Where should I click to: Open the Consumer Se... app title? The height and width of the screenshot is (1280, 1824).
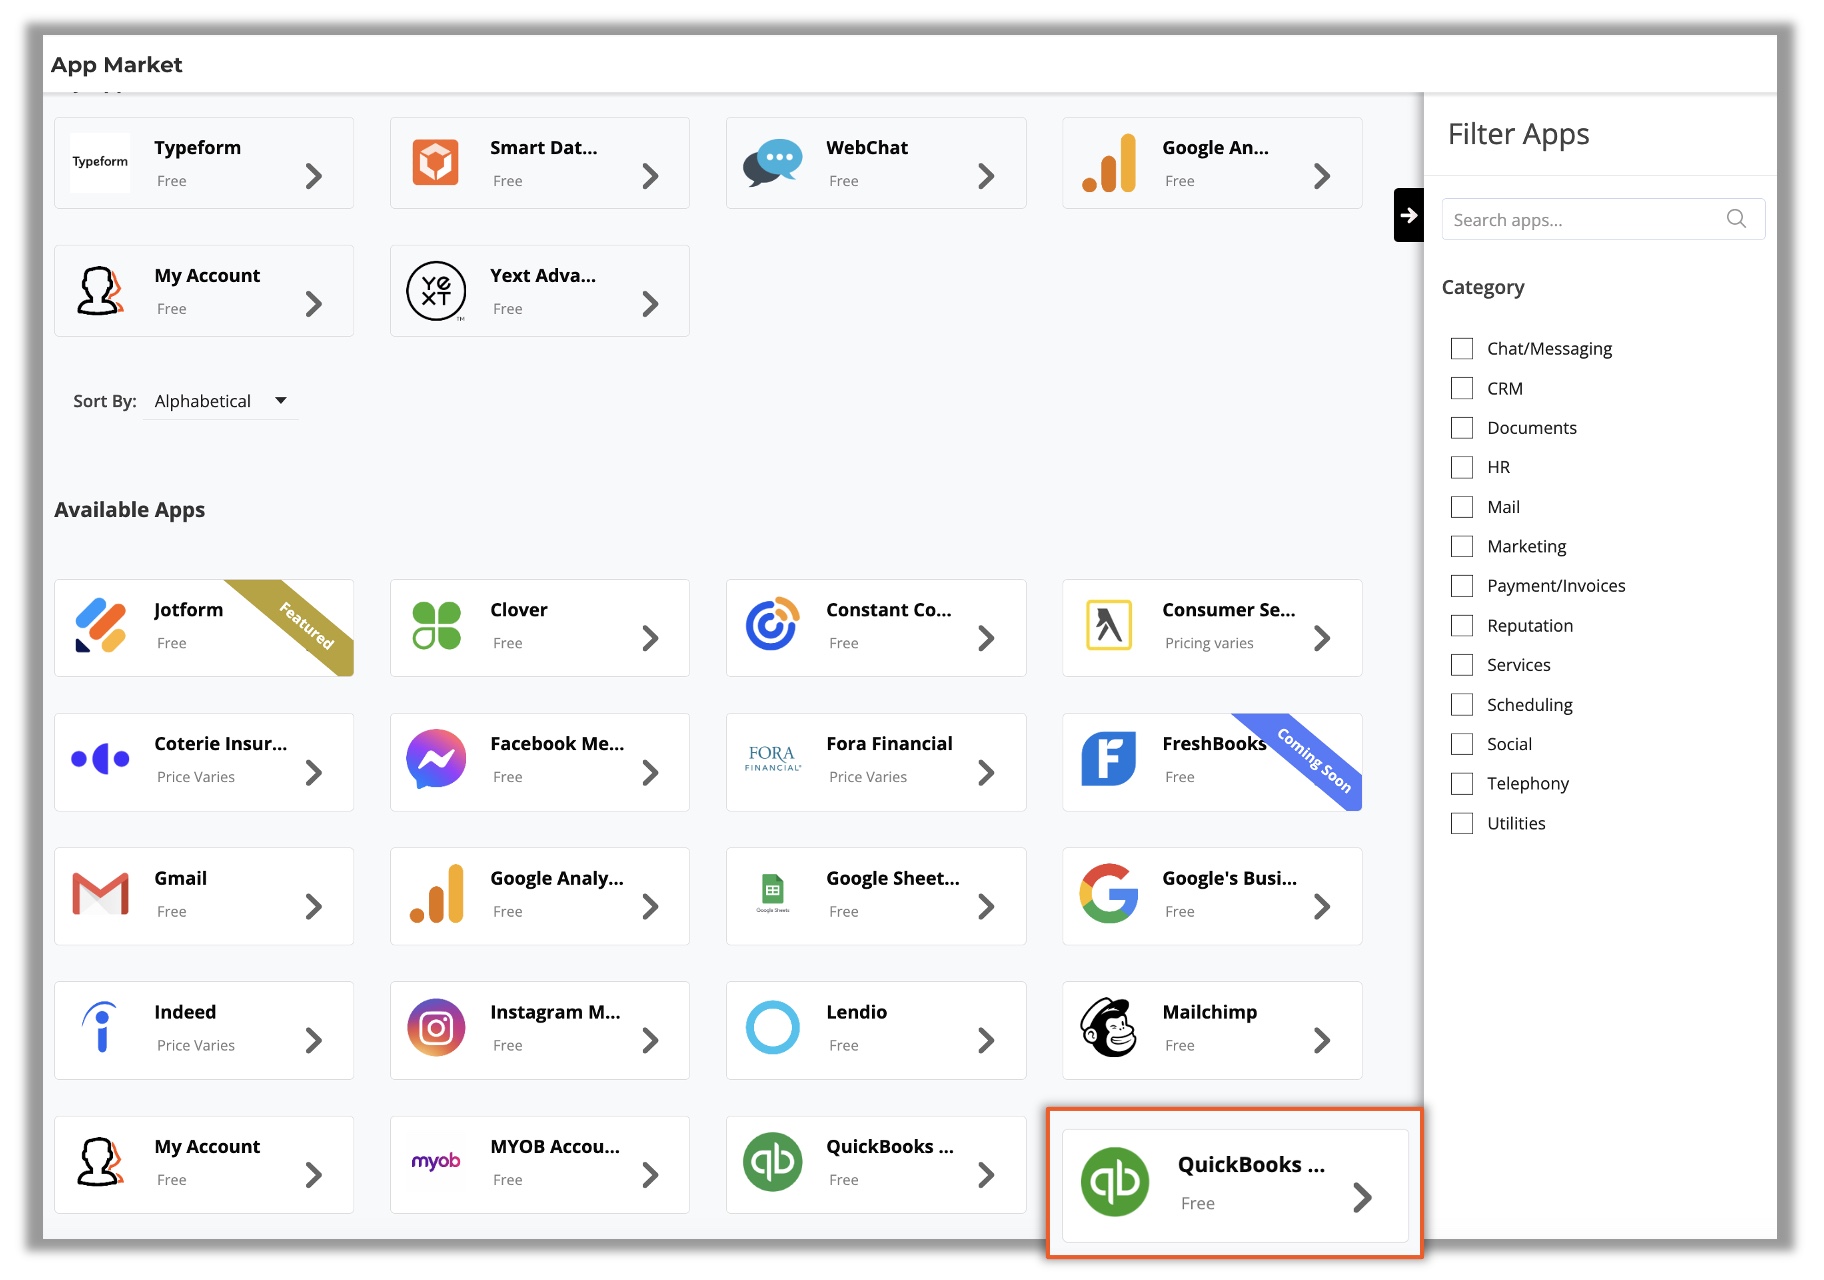pos(1229,610)
